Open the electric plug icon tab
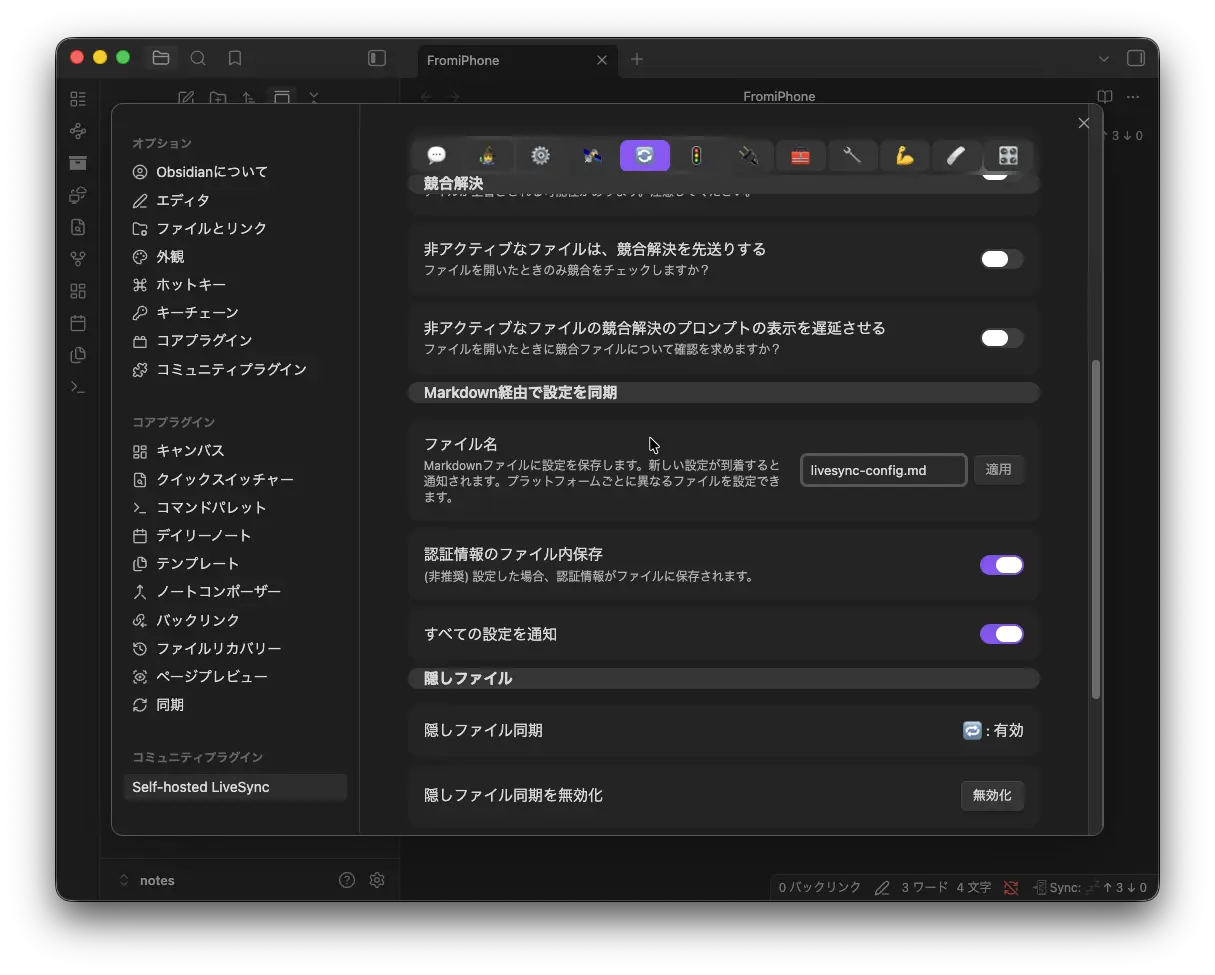1215x975 pixels. 748,155
